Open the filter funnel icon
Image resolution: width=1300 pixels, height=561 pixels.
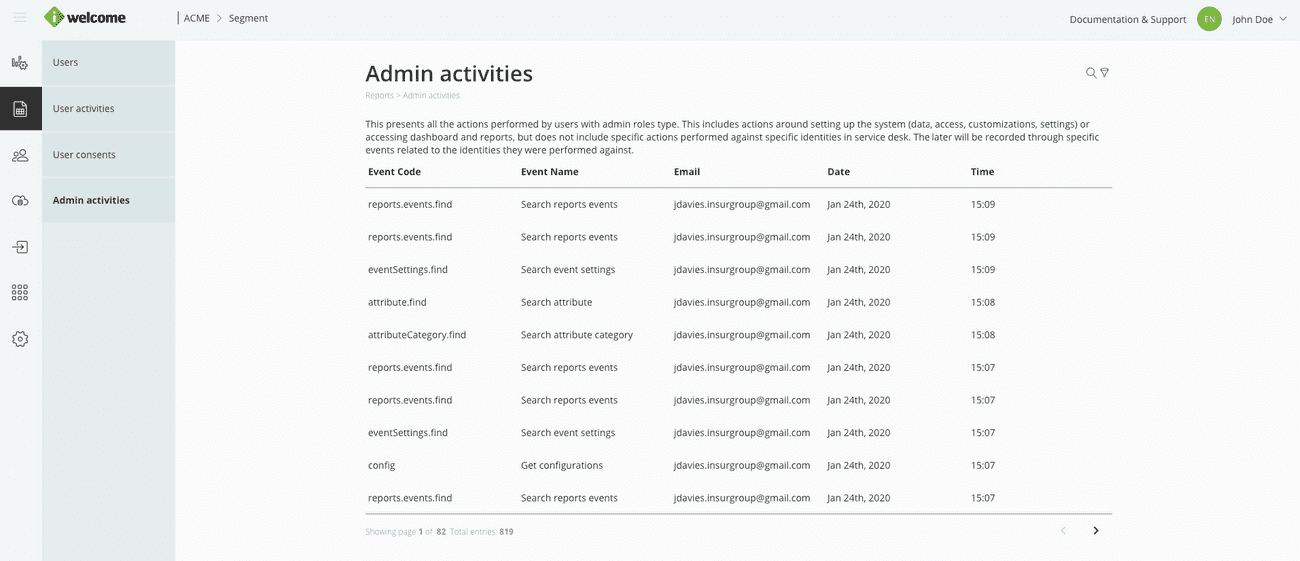[x=1105, y=73]
